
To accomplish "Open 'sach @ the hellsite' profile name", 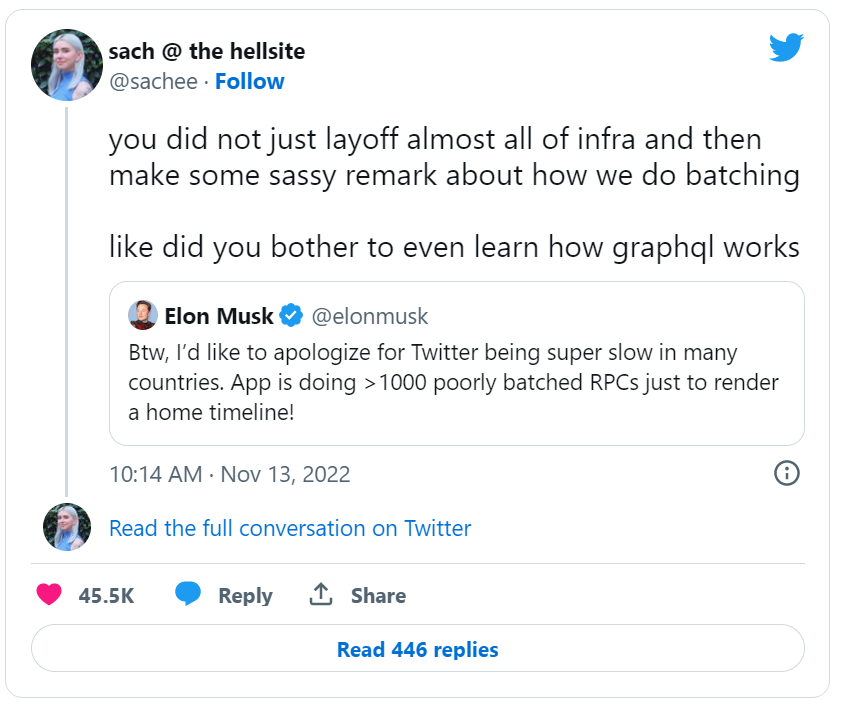I will [x=206, y=51].
